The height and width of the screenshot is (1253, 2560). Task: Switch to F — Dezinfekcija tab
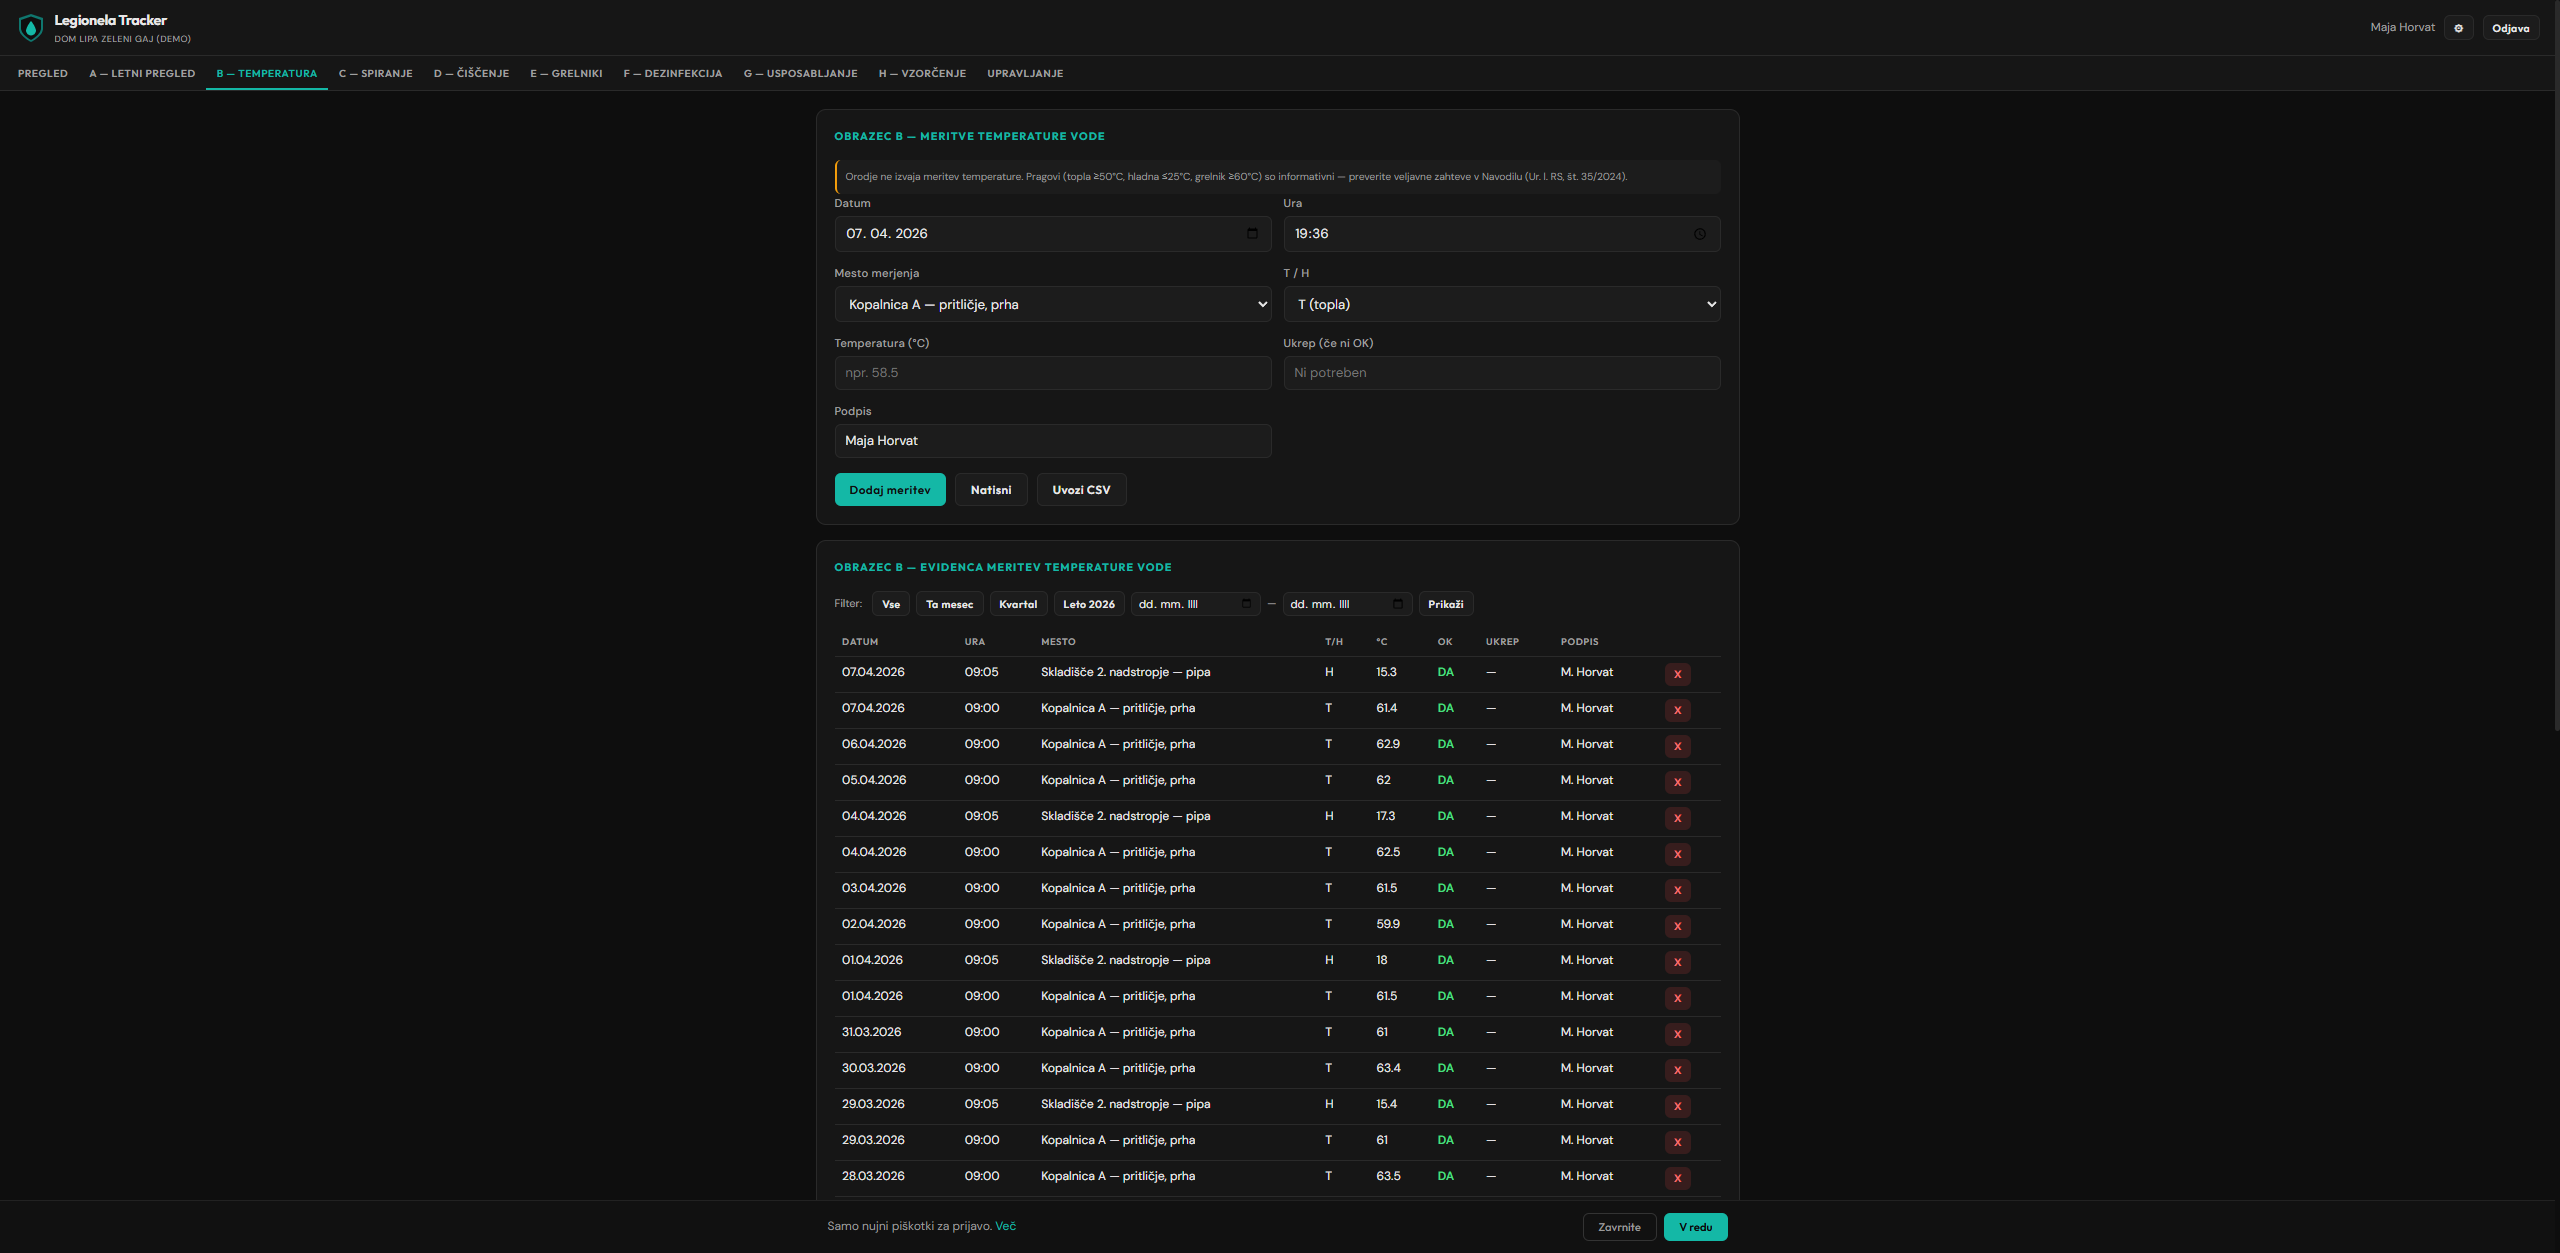point(673,73)
